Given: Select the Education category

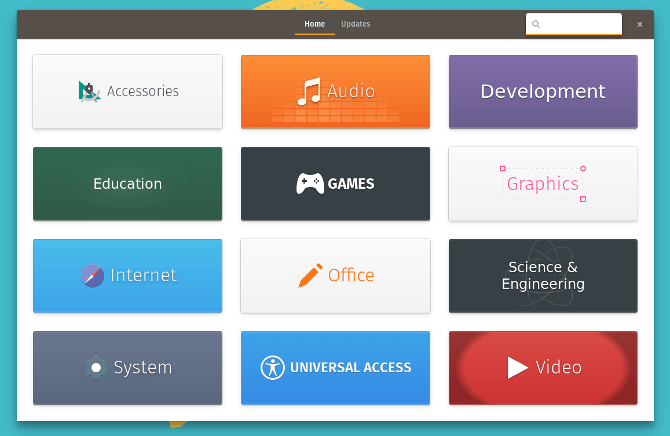Looking at the screenshot, I should 127,184.
